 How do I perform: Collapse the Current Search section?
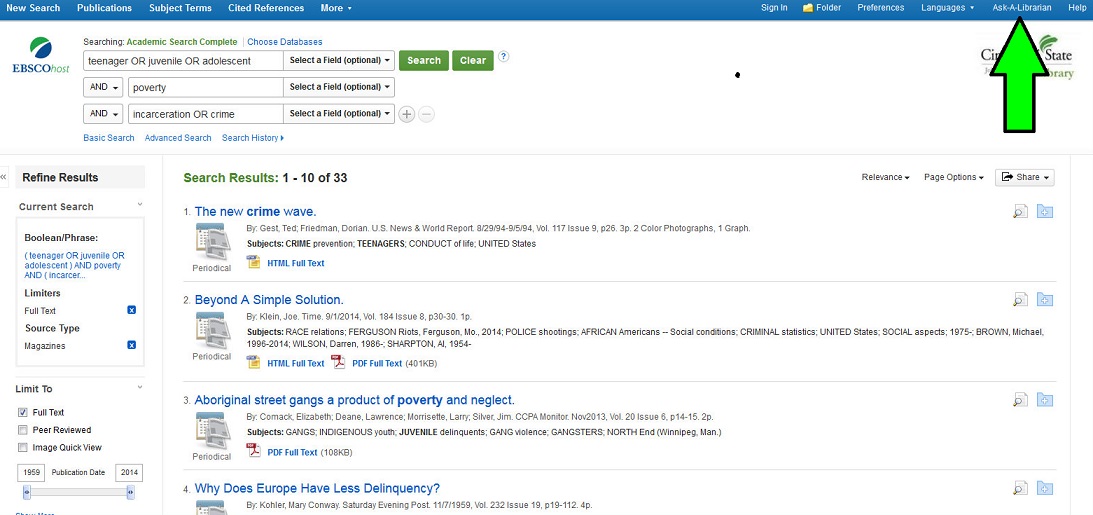pos(139,205)
